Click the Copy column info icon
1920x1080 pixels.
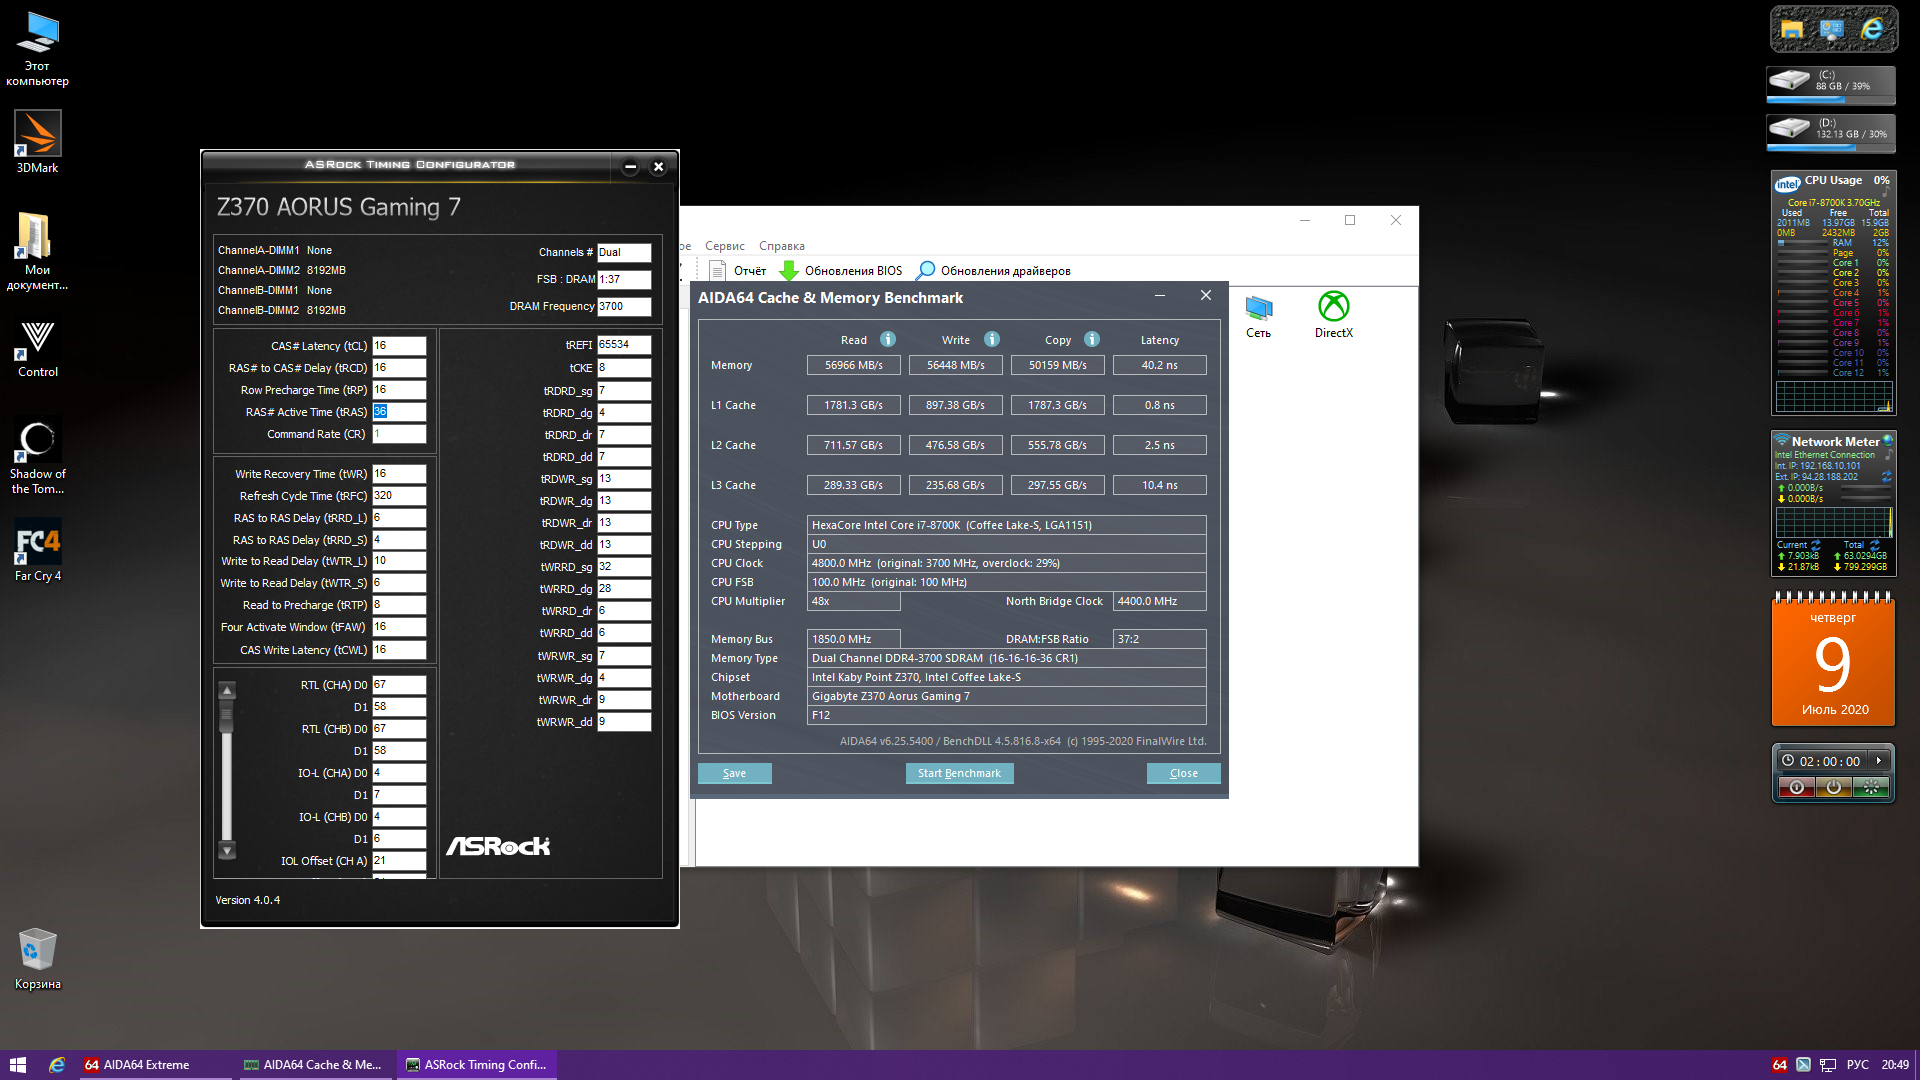[x=1092, y=339]
